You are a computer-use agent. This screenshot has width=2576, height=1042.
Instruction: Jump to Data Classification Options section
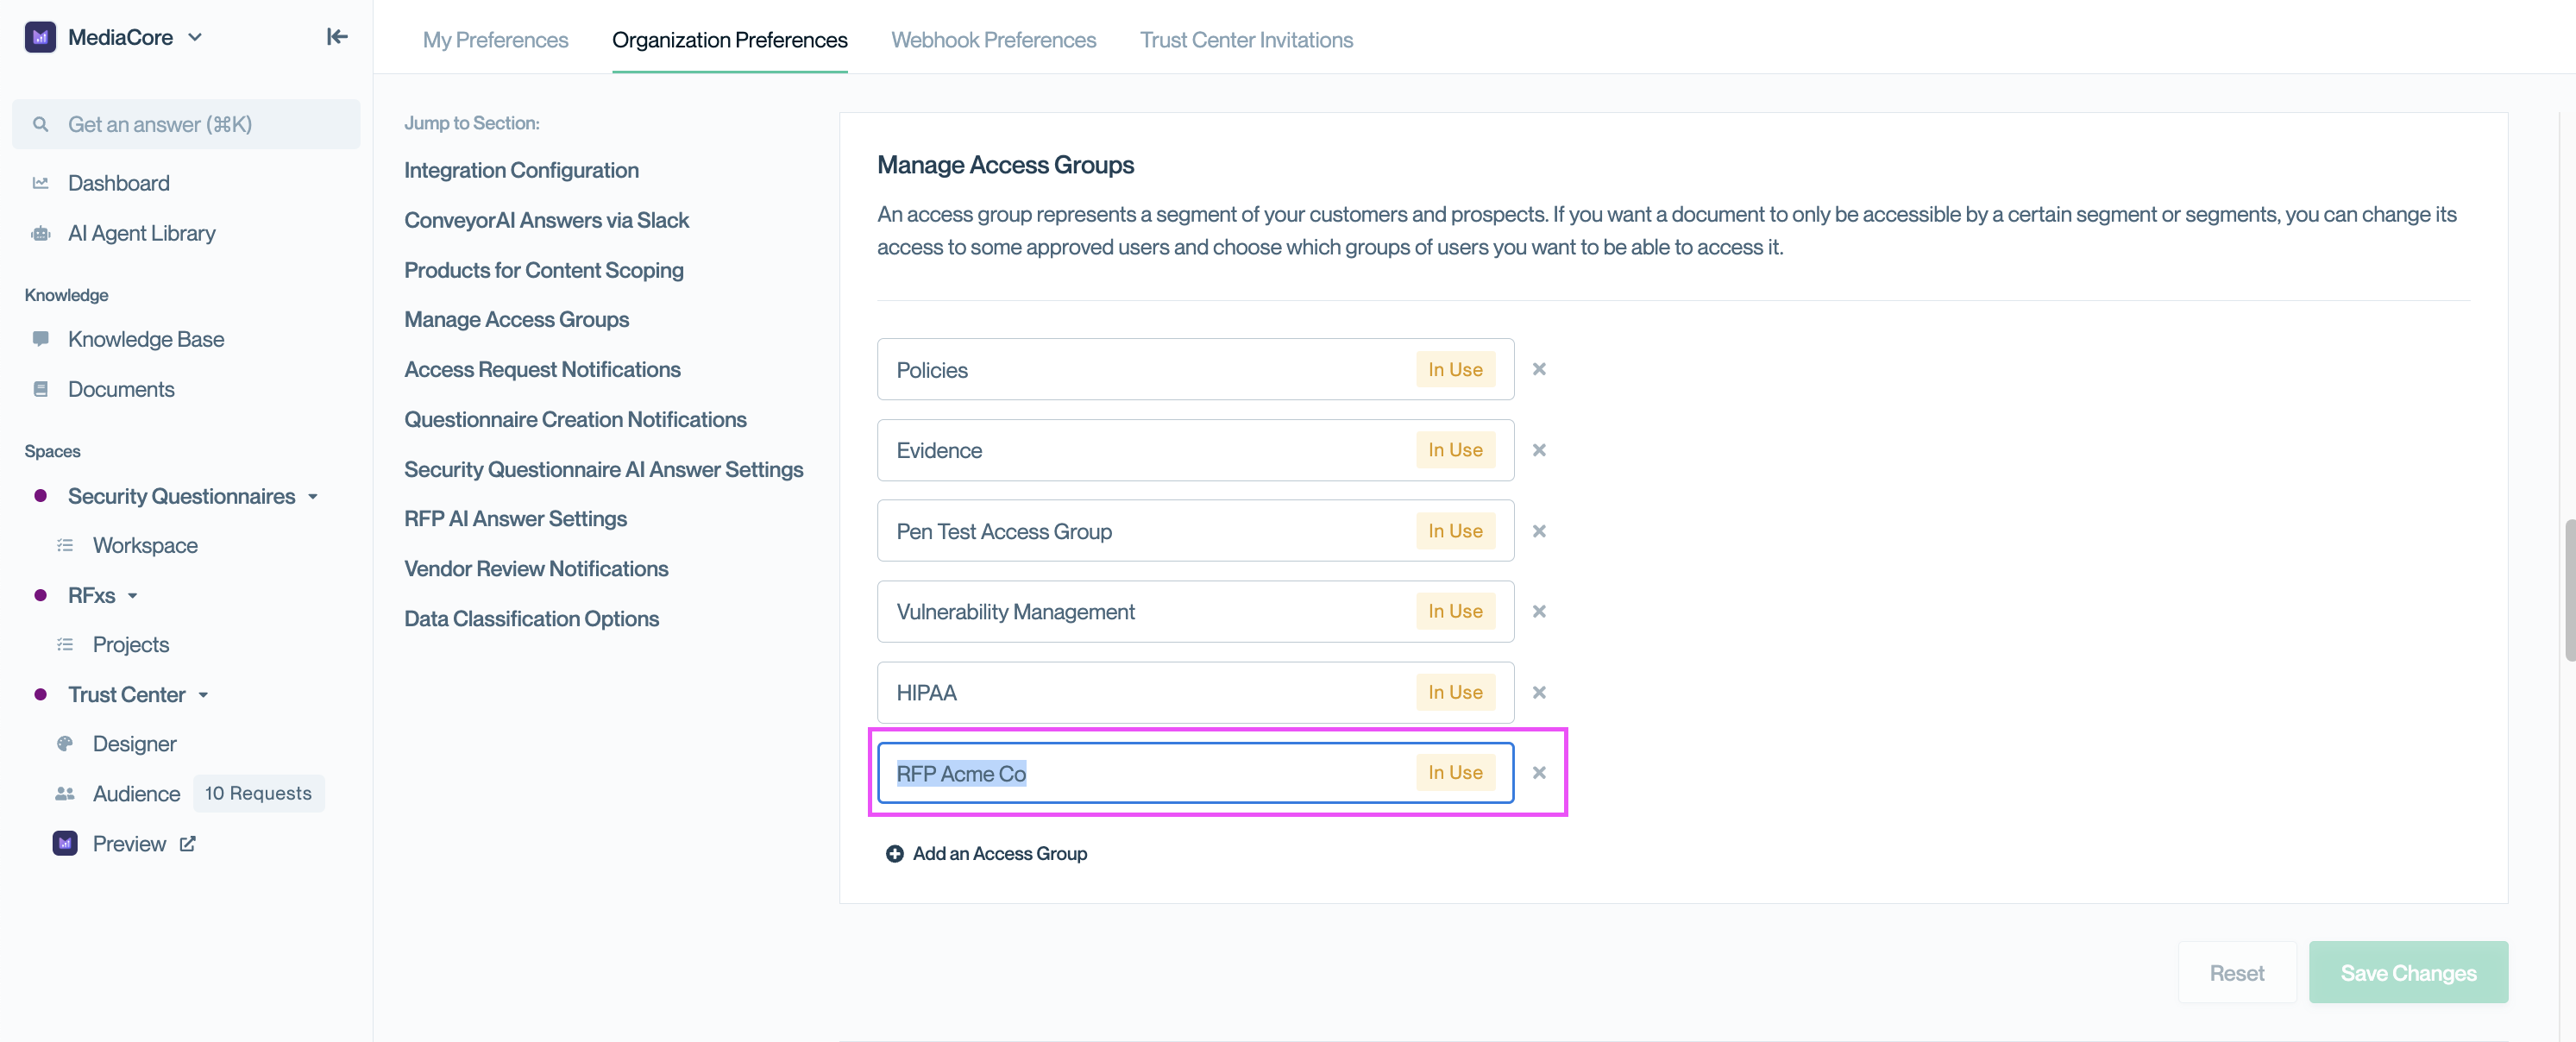[531, 618]
